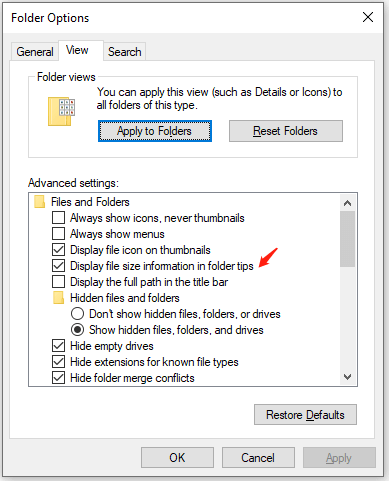
Task: Click the Folder views folder icon
Action: (x=62, y=111)
